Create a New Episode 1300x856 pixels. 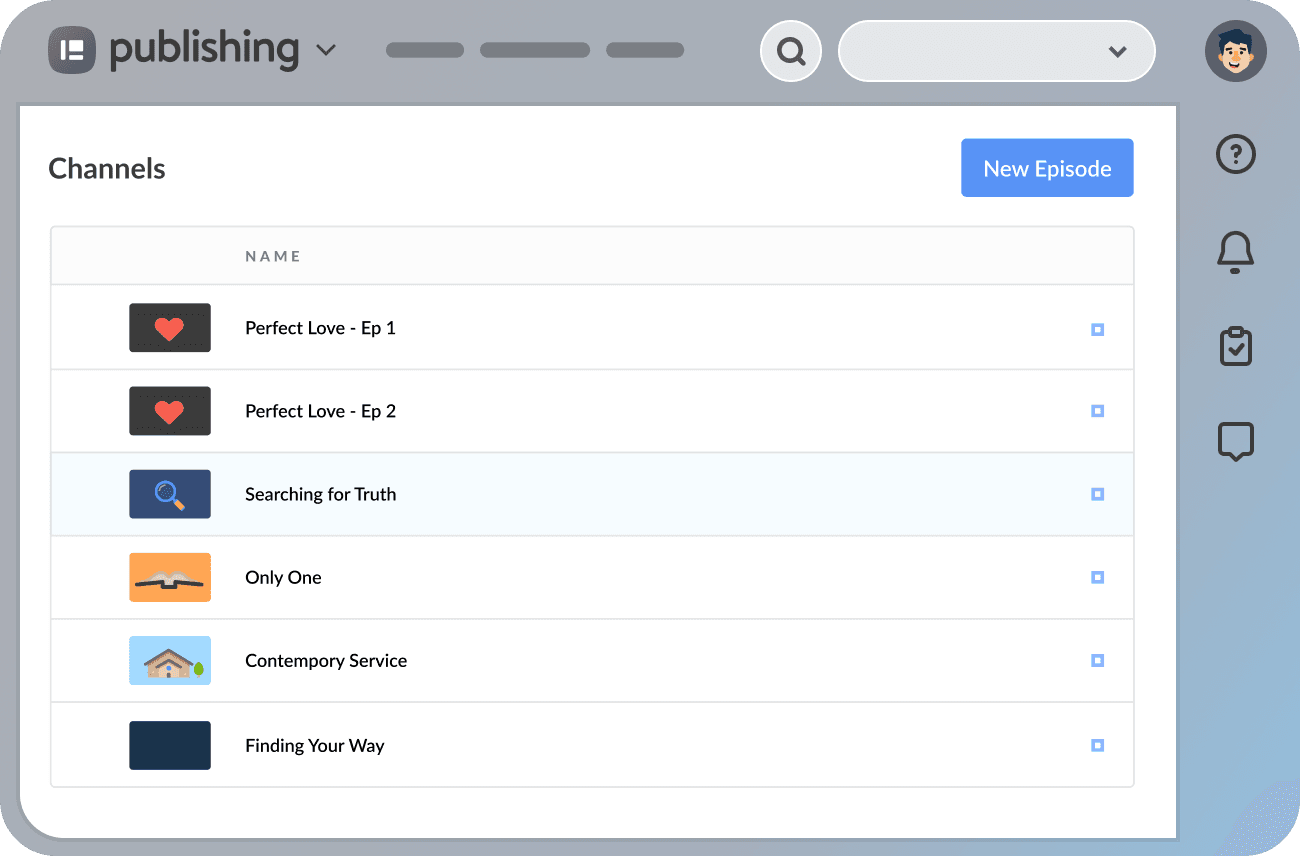coord(1047,167)
